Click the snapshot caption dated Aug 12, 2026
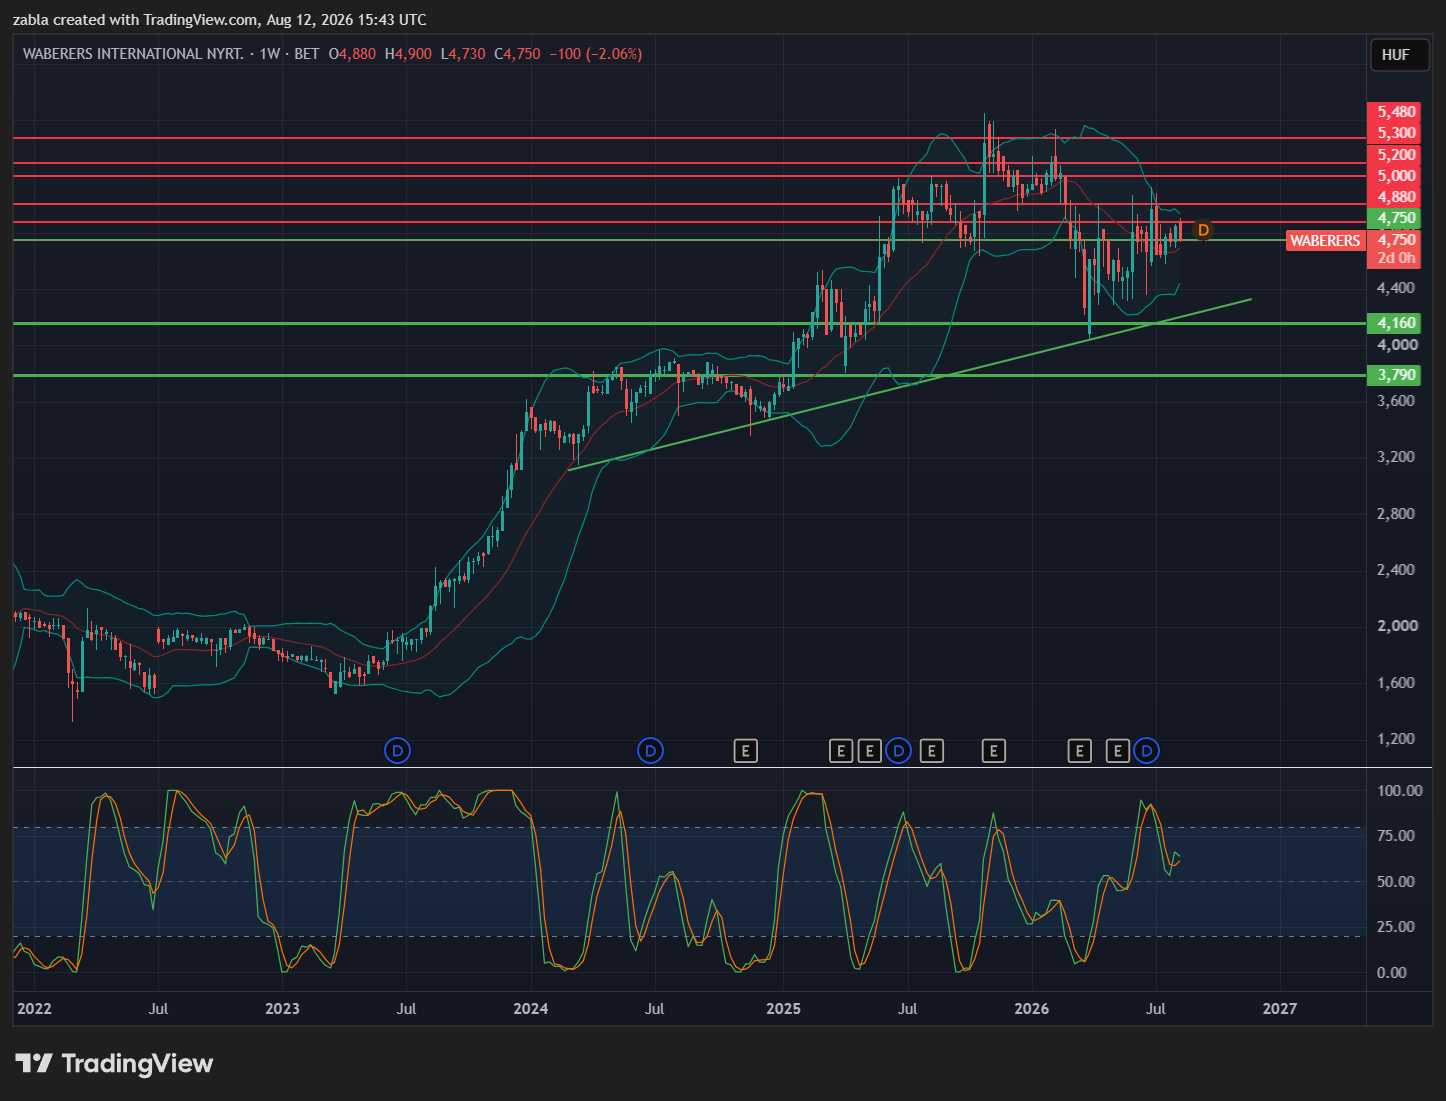Screen dimensions: 1446x1101 point(220,19)
